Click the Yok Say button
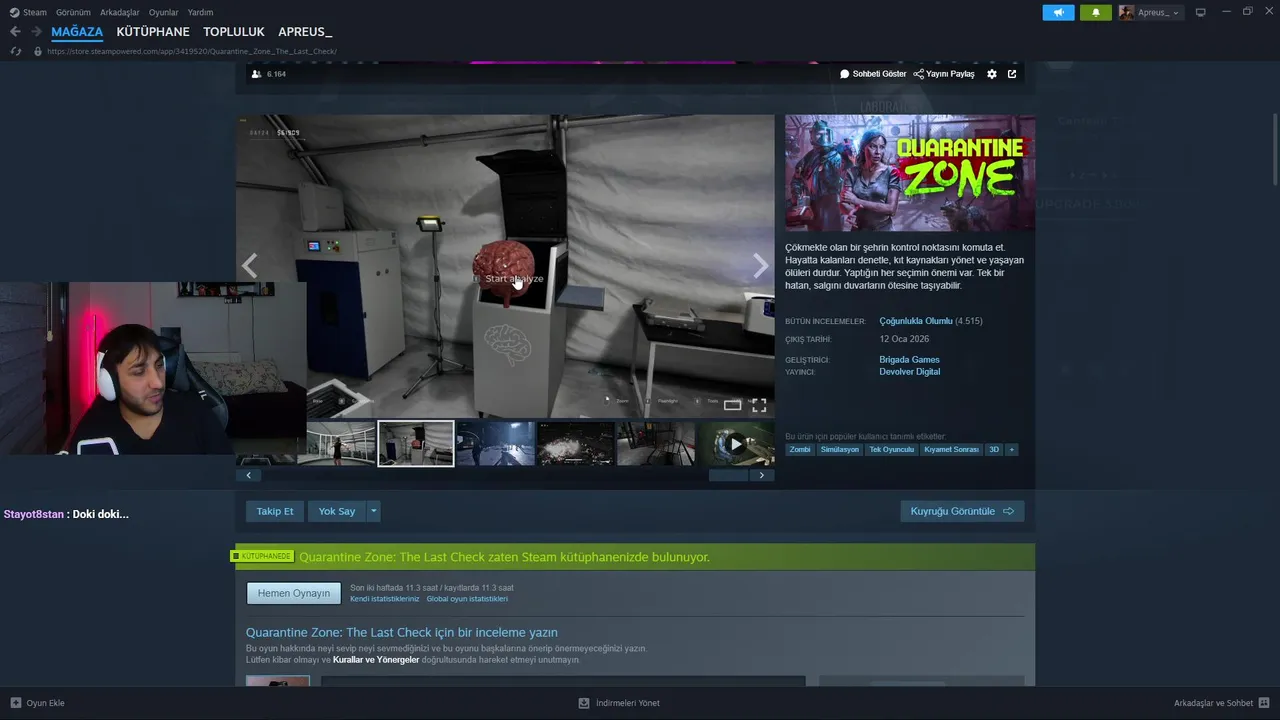The width and height of the screenshot is (1280, 720). 337,511
